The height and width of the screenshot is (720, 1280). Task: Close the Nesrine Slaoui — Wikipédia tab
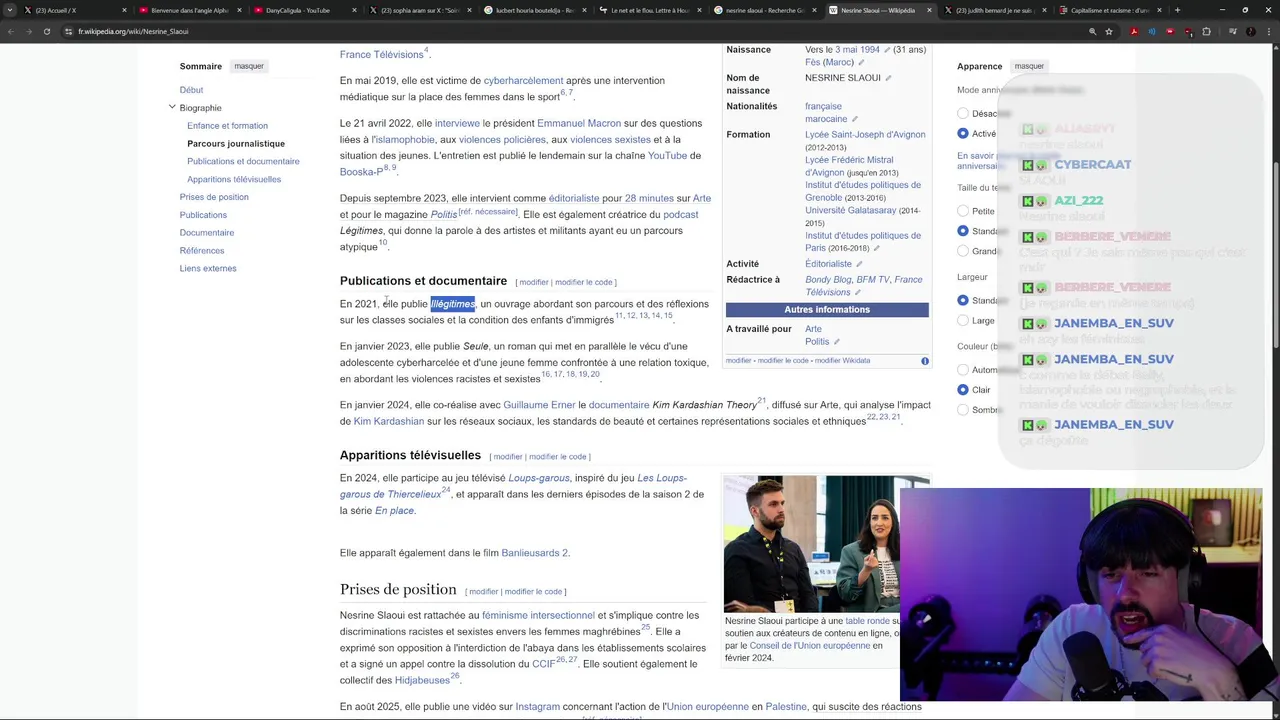click(x=929, y=10)
